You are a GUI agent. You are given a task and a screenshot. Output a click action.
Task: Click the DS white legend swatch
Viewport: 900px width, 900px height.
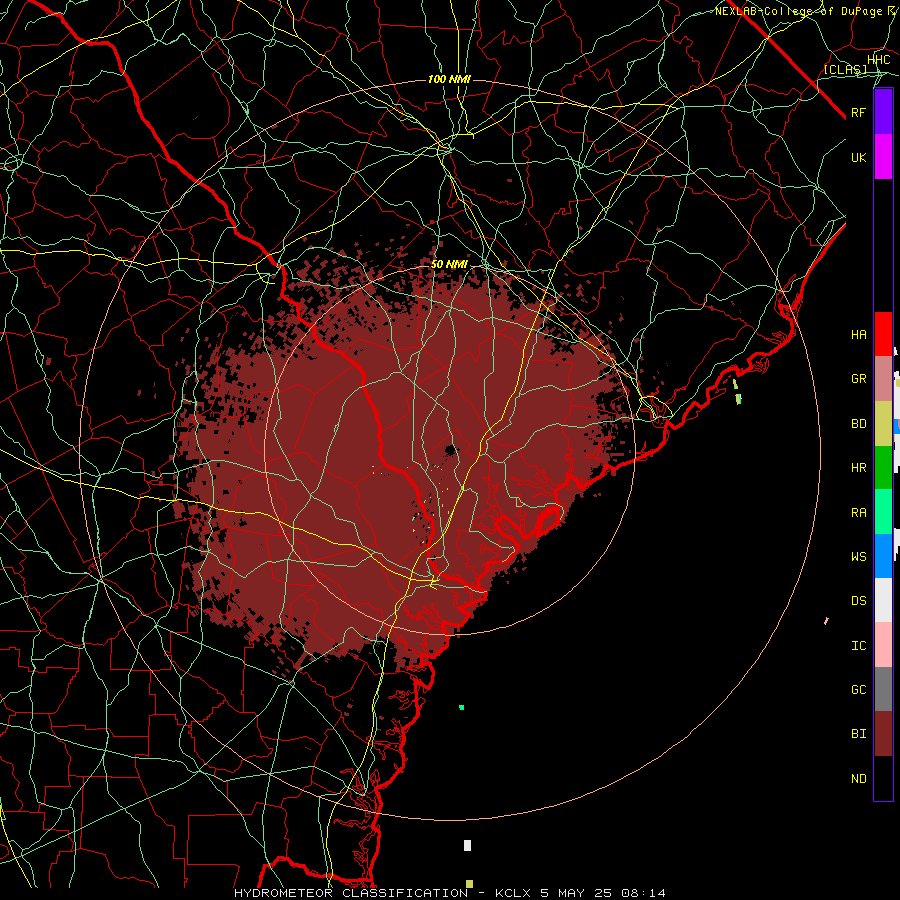883,600
